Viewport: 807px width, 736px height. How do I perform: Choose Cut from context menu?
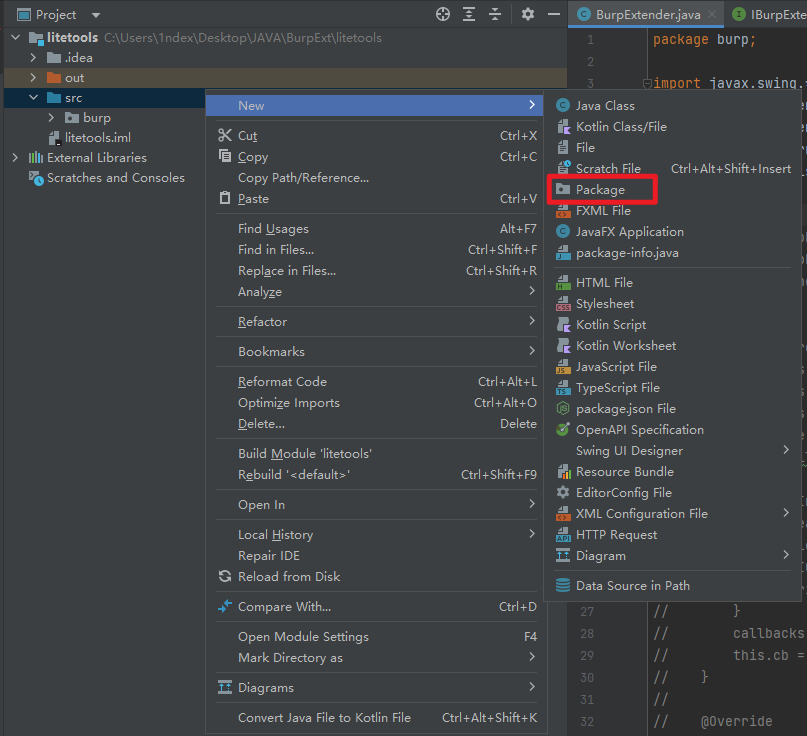pos(377,136)
